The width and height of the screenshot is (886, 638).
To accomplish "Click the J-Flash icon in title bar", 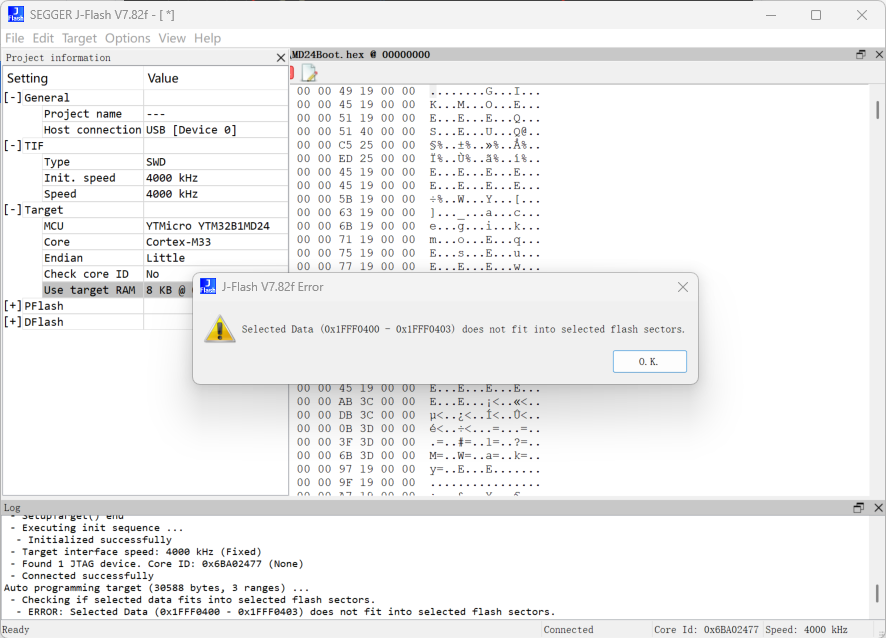I will [16, 14].
